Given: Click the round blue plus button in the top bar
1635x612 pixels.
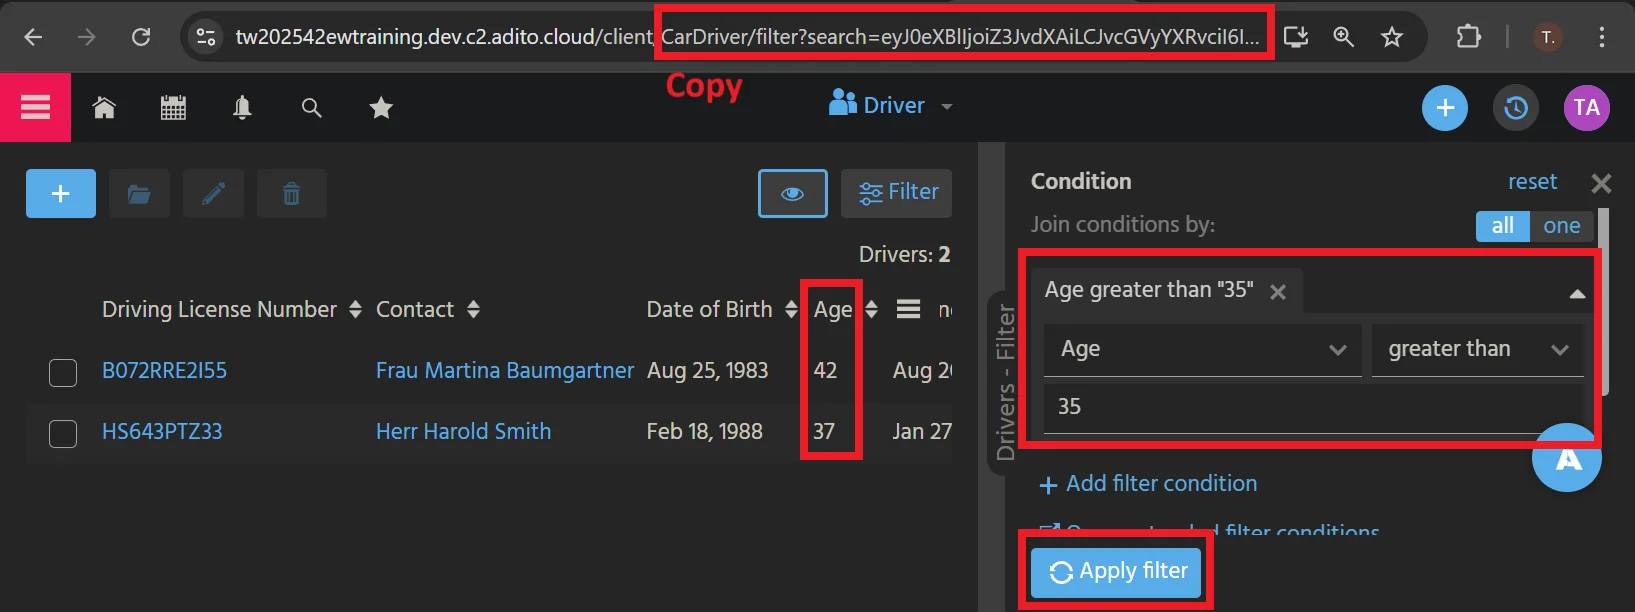Looking at the screenshot, I should click(1445, 108).
